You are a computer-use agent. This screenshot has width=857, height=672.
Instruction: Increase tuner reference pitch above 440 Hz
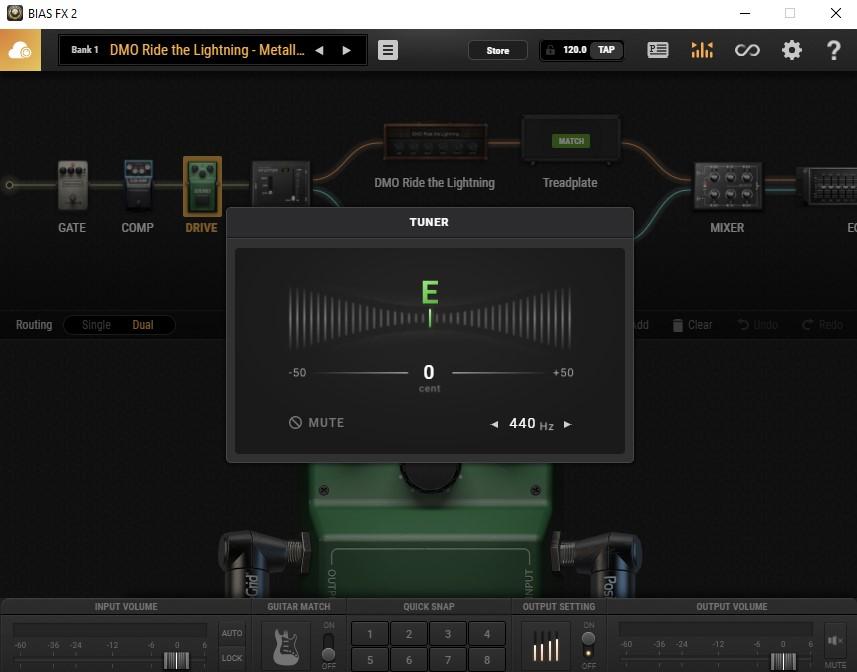pos(567,425)
